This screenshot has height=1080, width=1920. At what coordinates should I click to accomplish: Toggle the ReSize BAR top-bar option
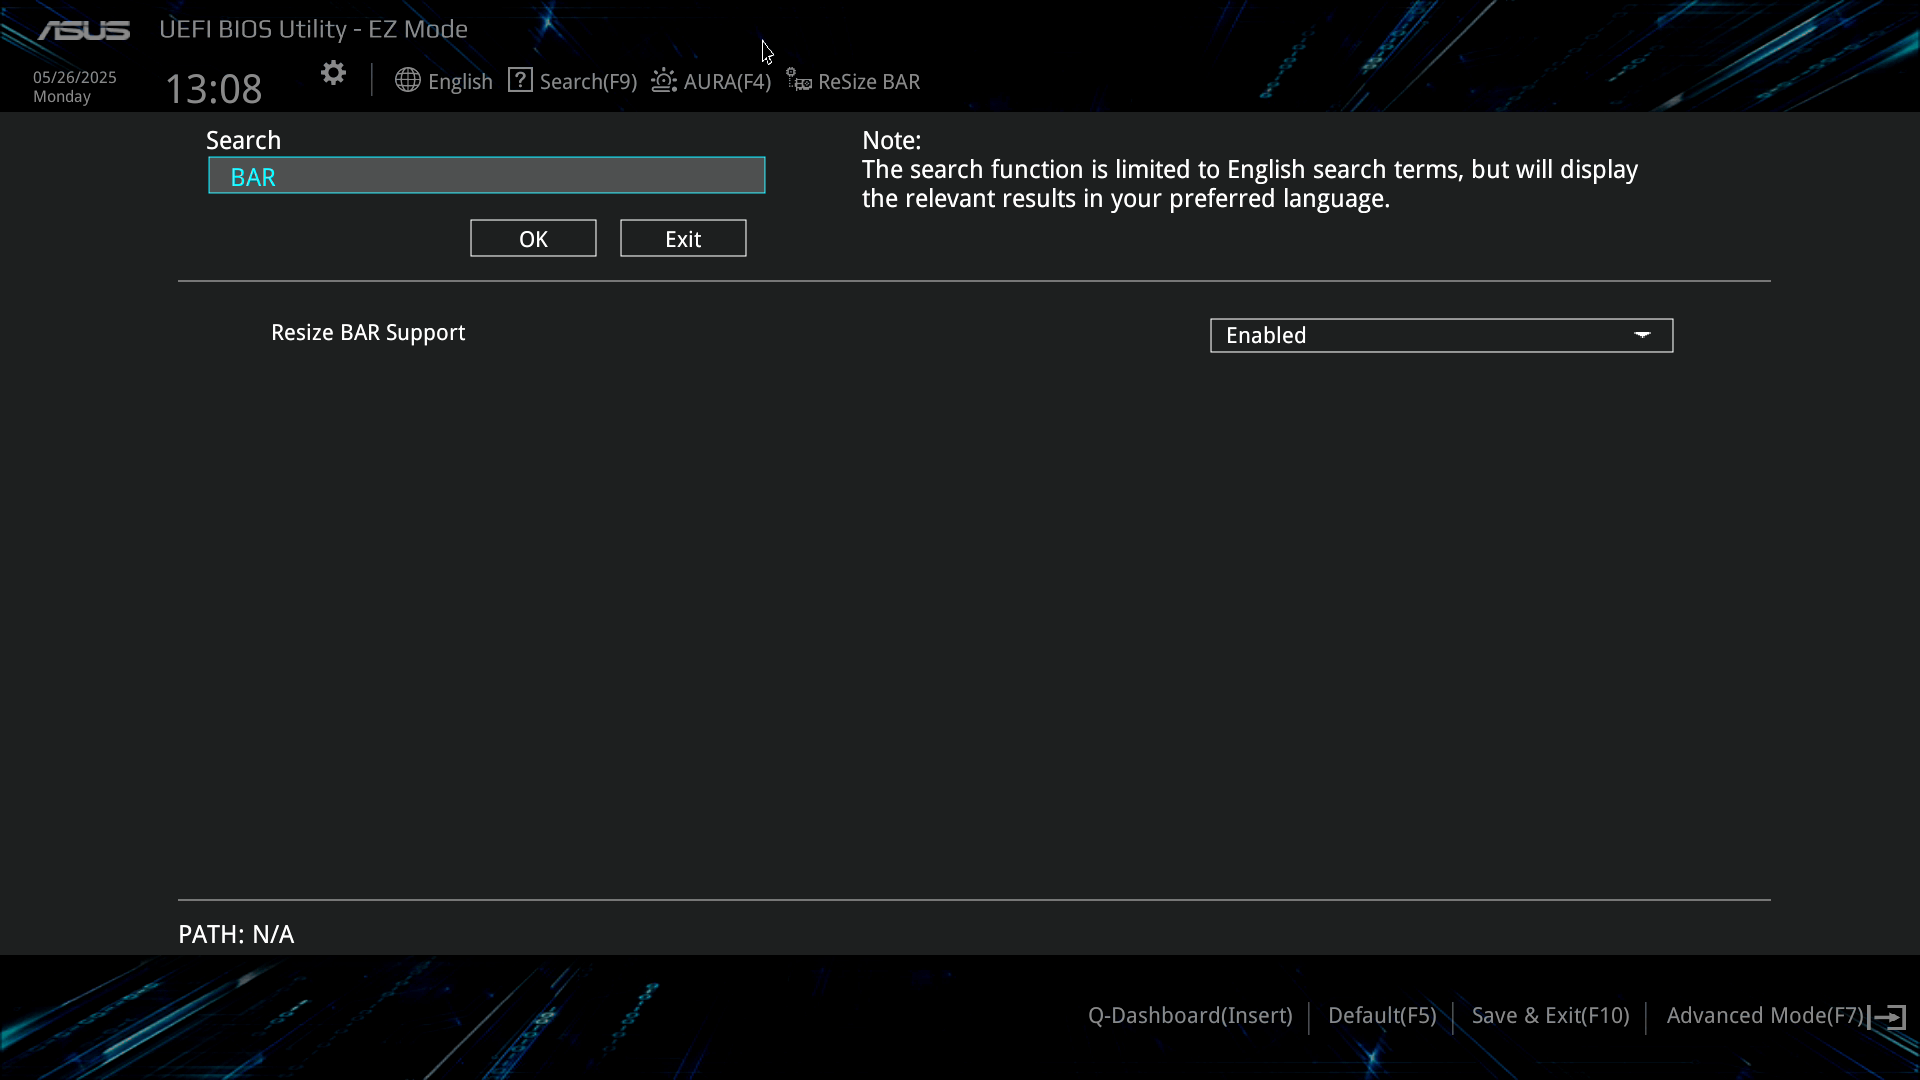868,82
